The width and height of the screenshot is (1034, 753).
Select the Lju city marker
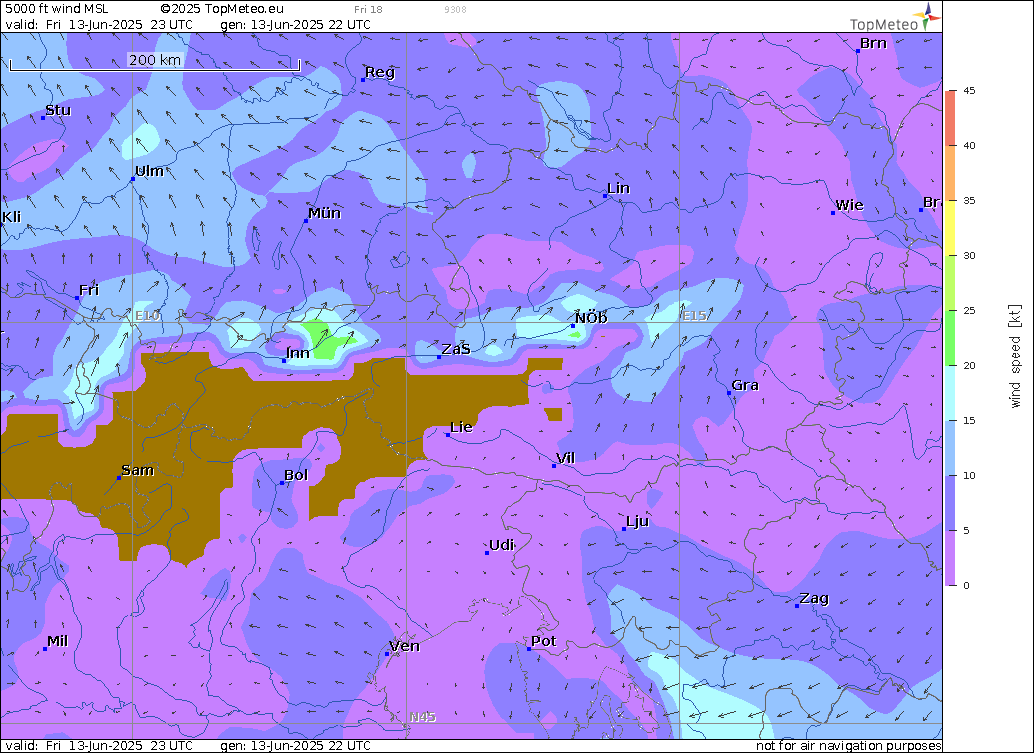point(624,529)
